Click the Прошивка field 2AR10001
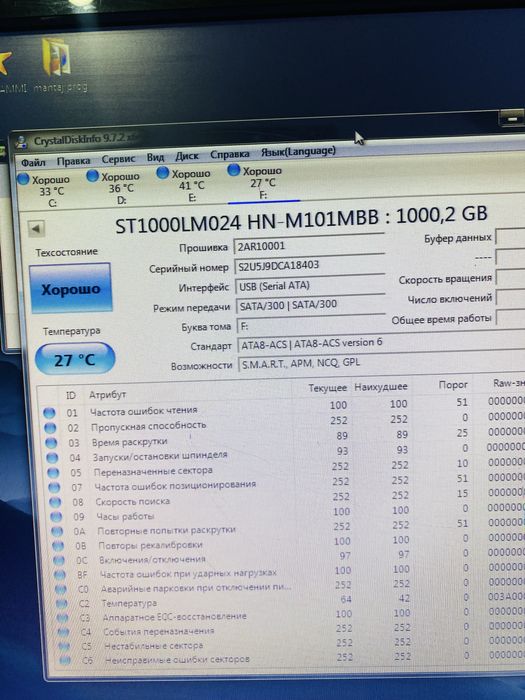Image resolution: width=525 pixels, height=700 pixels. coord(309,244)
